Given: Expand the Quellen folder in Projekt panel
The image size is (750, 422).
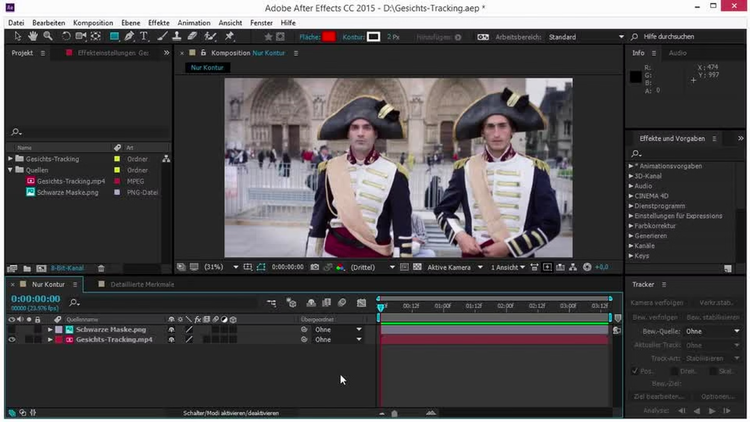Looking at the screenshot, I should pyautogui.click(x=11, y=170).
